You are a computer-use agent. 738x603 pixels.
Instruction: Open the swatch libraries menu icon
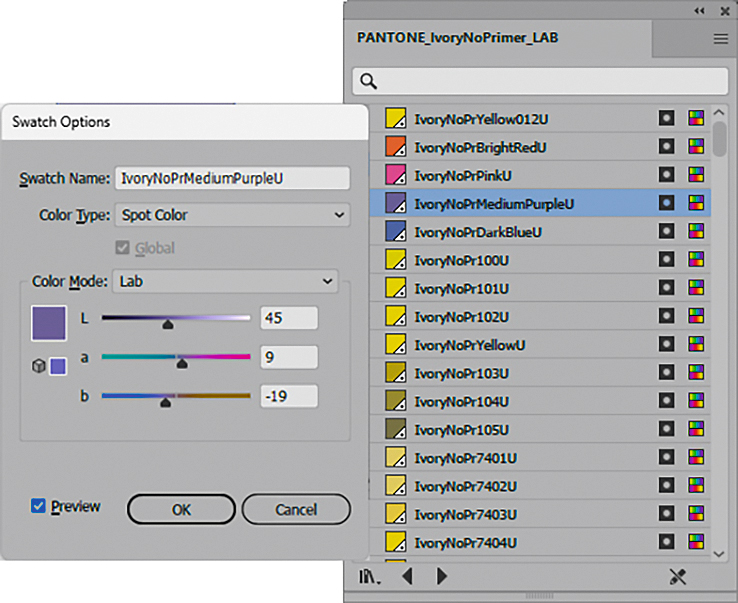tap(370, 576)
